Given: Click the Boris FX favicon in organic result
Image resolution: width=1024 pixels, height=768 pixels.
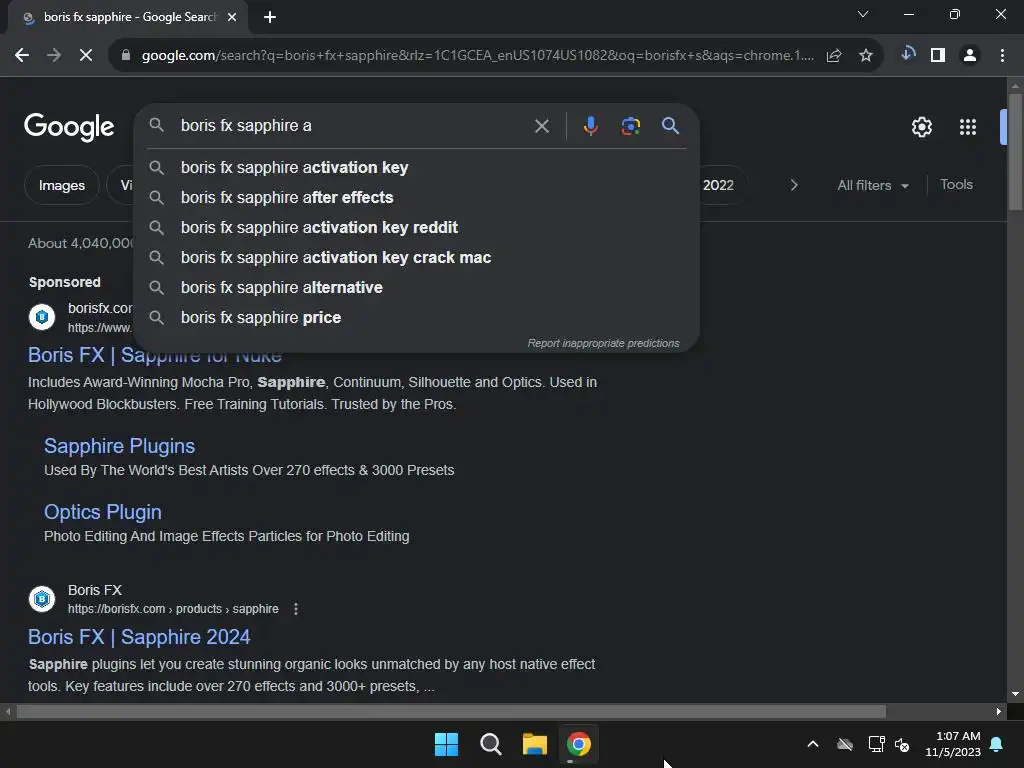Looking at the screenshot, I should coord(42,599).
